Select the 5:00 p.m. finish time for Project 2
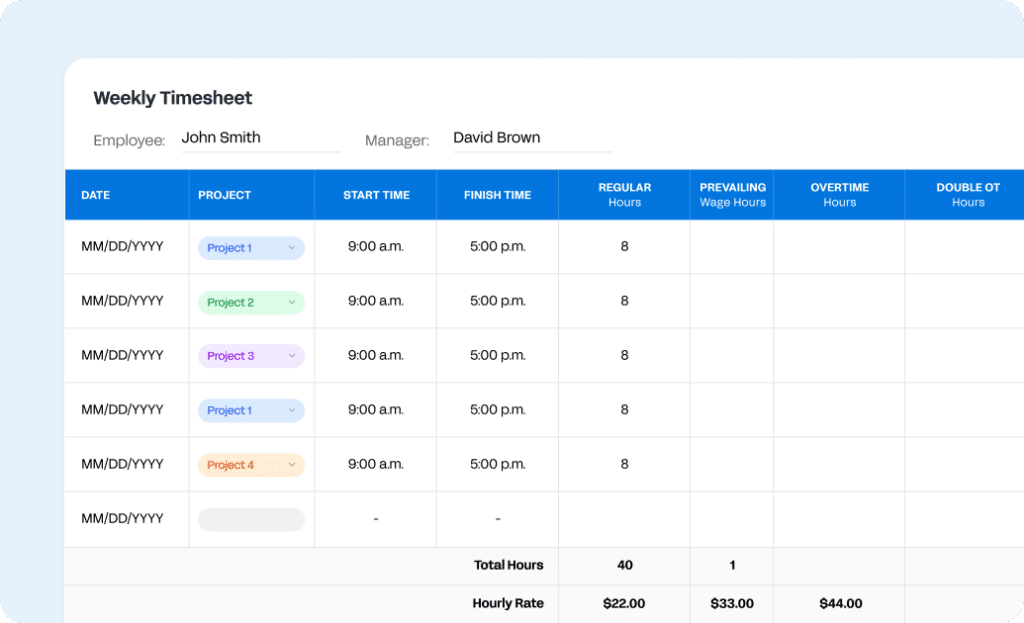Screen dimensions: 1024x623 [x=498, y=301]
